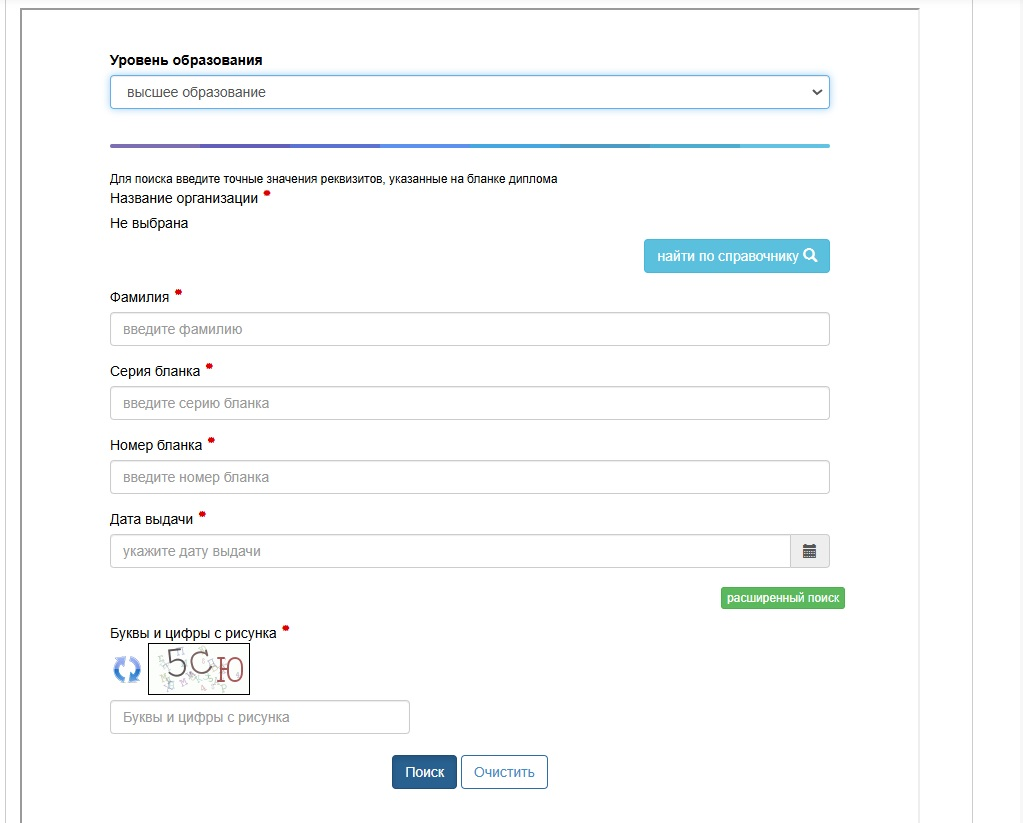Open the calendar date picker icon
This screenshot has height=823, width=1023.
point(810,551)
